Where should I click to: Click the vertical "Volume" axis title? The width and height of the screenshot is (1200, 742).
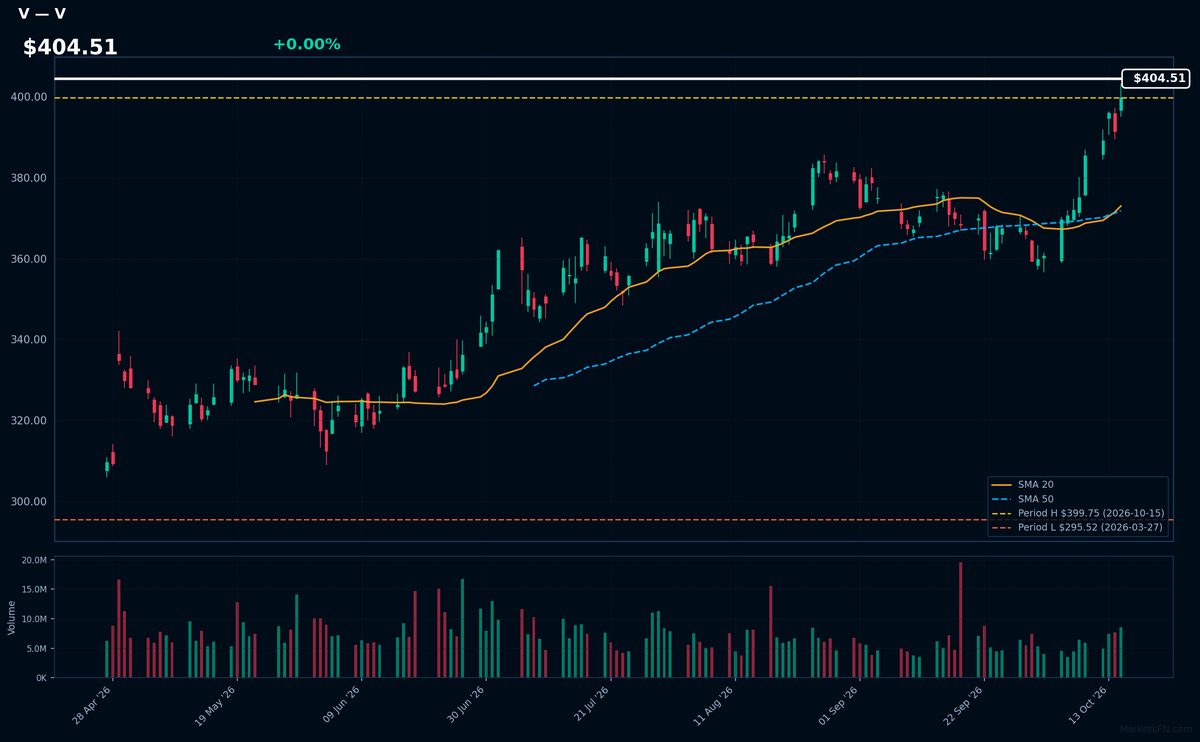click(12, 617)
